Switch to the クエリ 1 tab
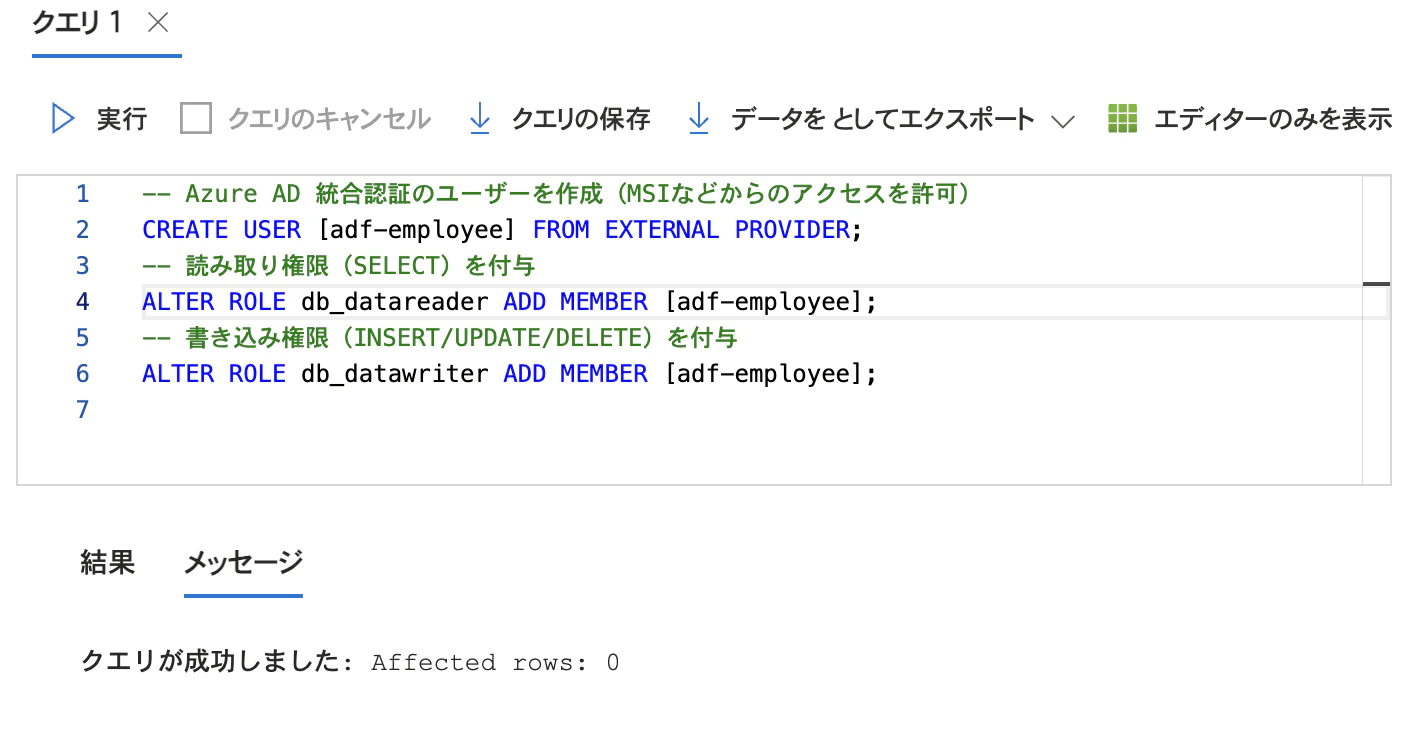Viewport: 1412px width, 734px height. 78,23
